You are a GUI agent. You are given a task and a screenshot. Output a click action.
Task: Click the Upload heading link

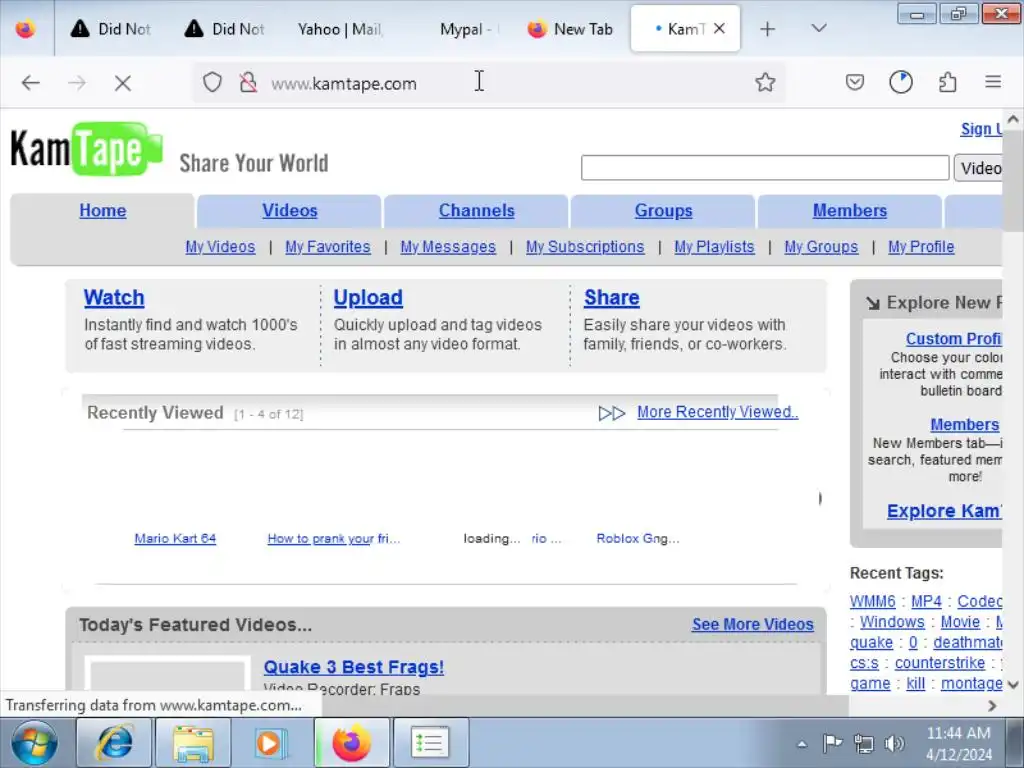coord(368,298)
